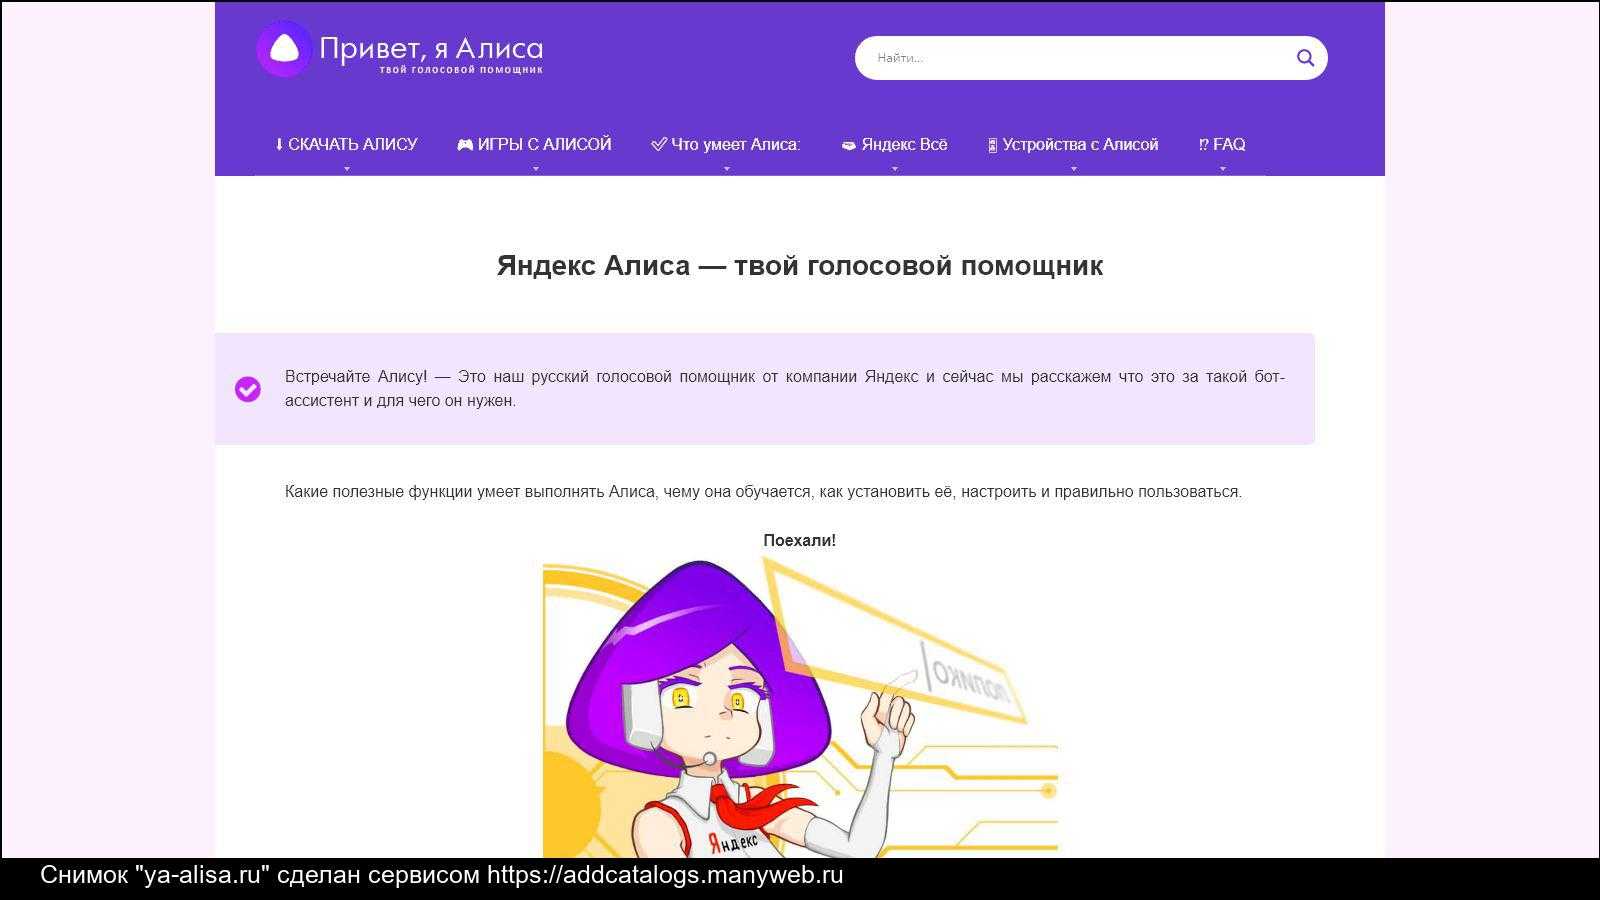Screen dimensions: 1600x900
Task: Open the 'Что умеет Алиса:' menu
Action: (726, 144)
